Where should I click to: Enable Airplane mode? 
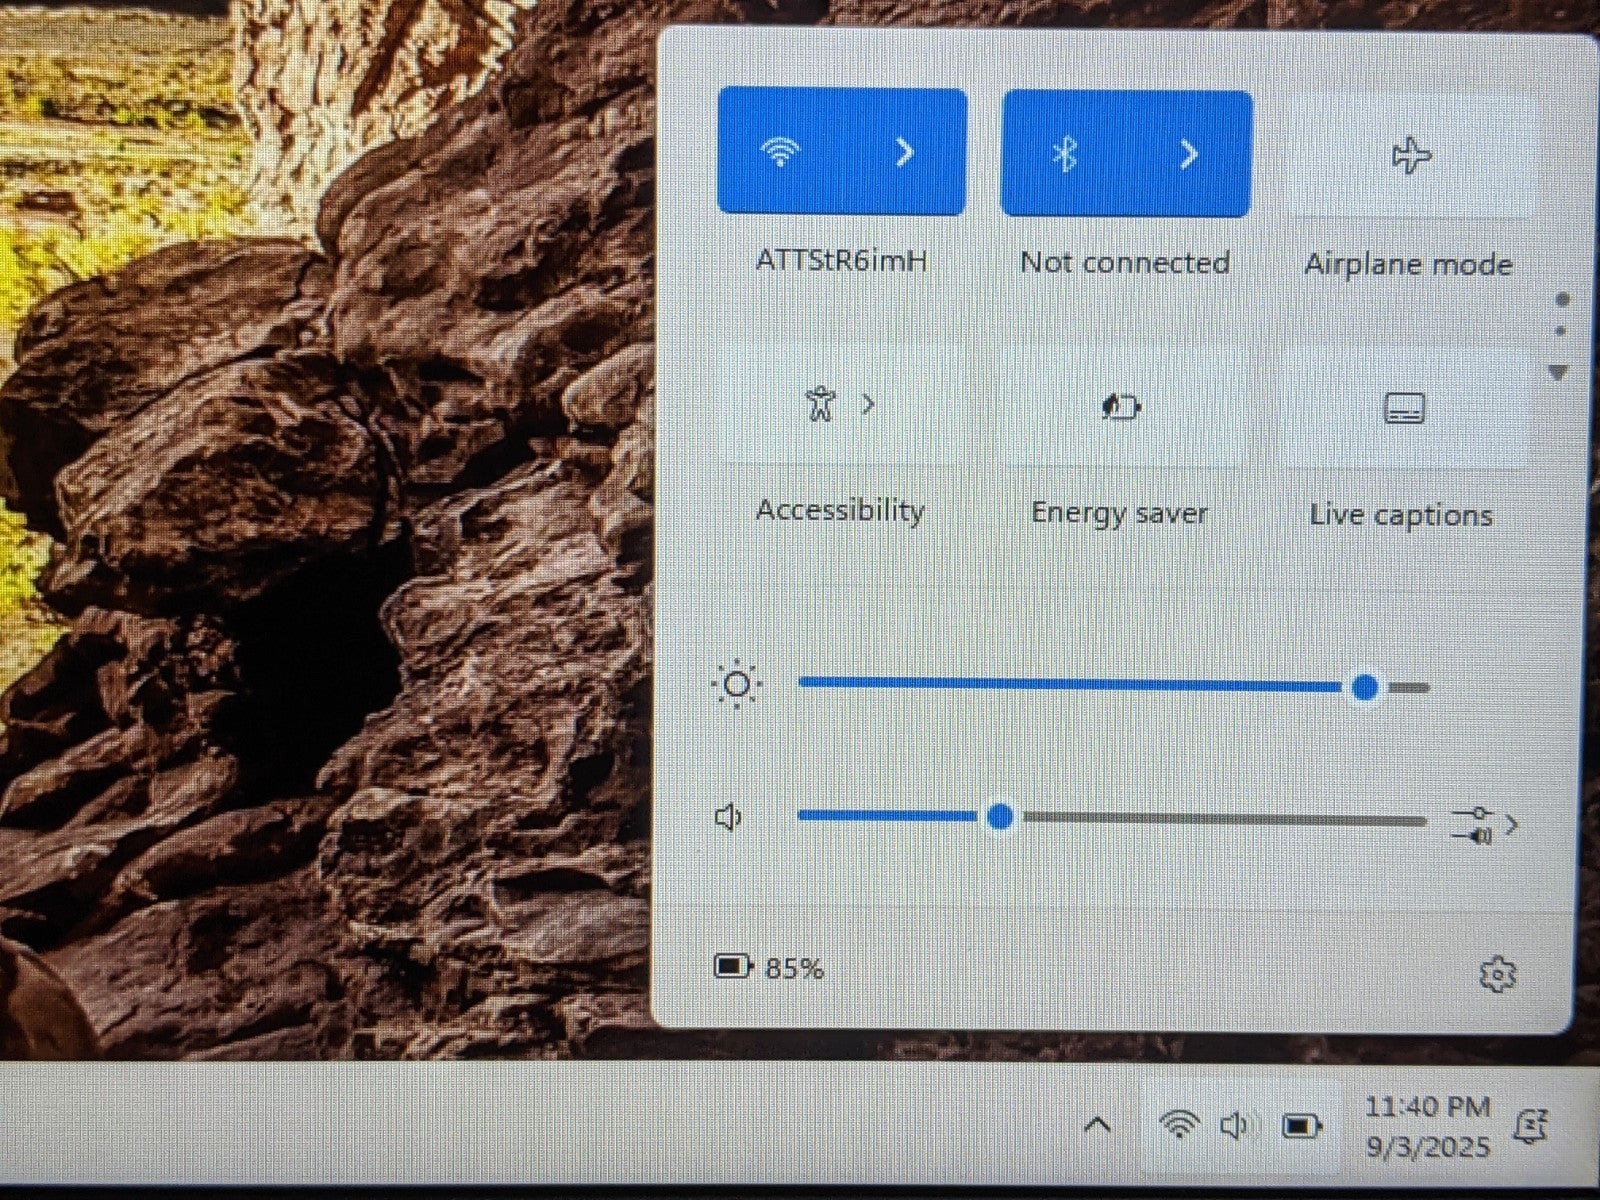click(x=1410, y=156)
